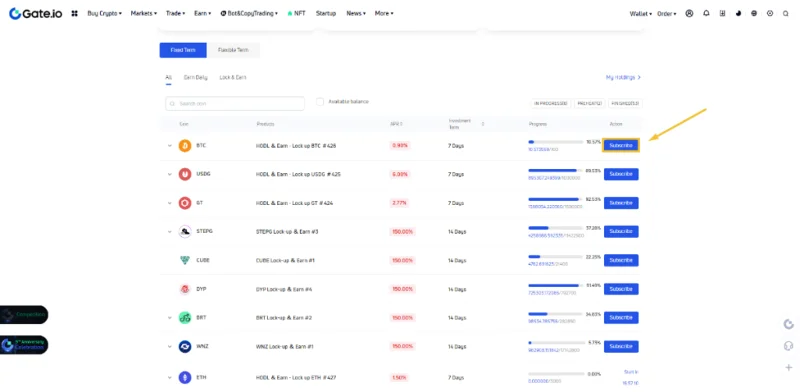
Task: Open the More dropdown menu
Action: point(384,14)
